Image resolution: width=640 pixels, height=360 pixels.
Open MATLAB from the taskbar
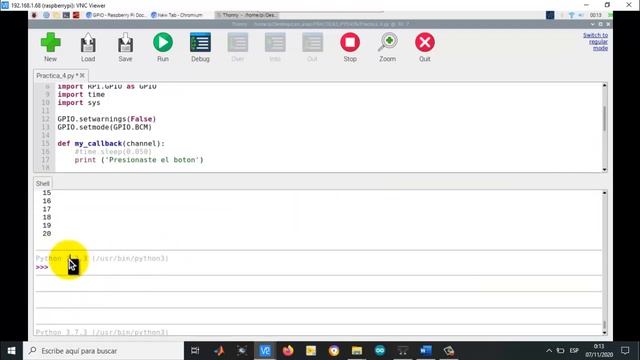point(219,351)
